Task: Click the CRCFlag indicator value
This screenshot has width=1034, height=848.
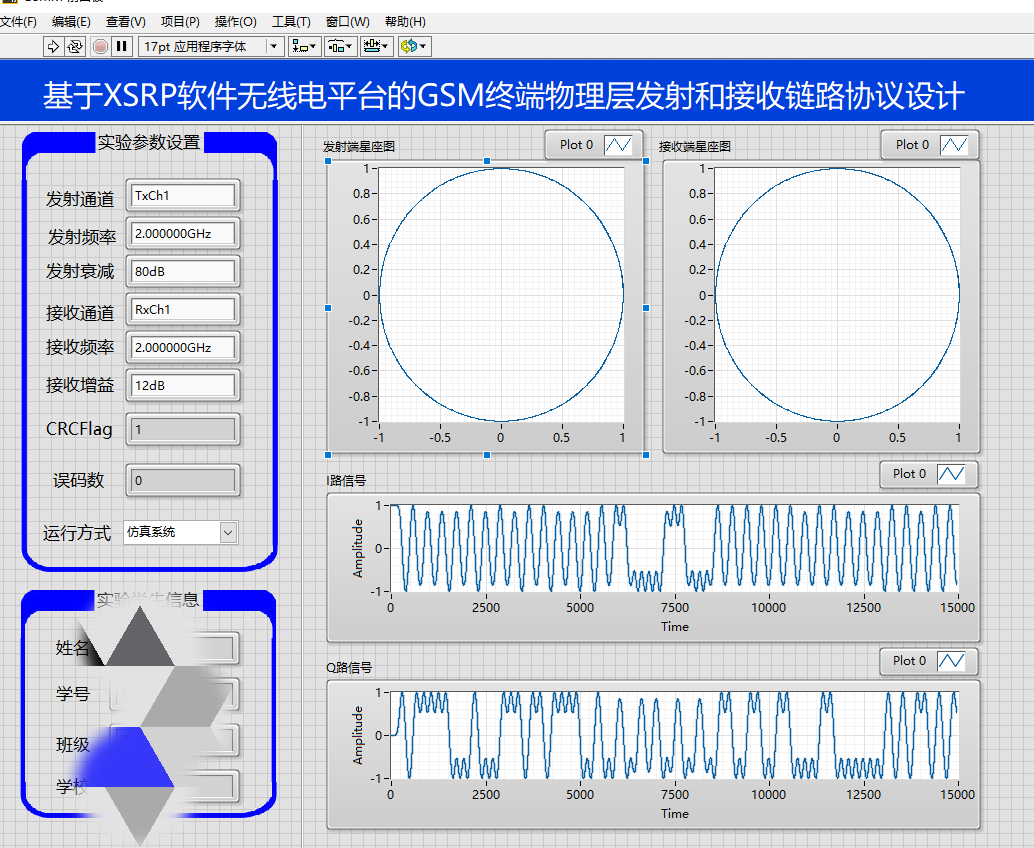Action: (183, 430)
